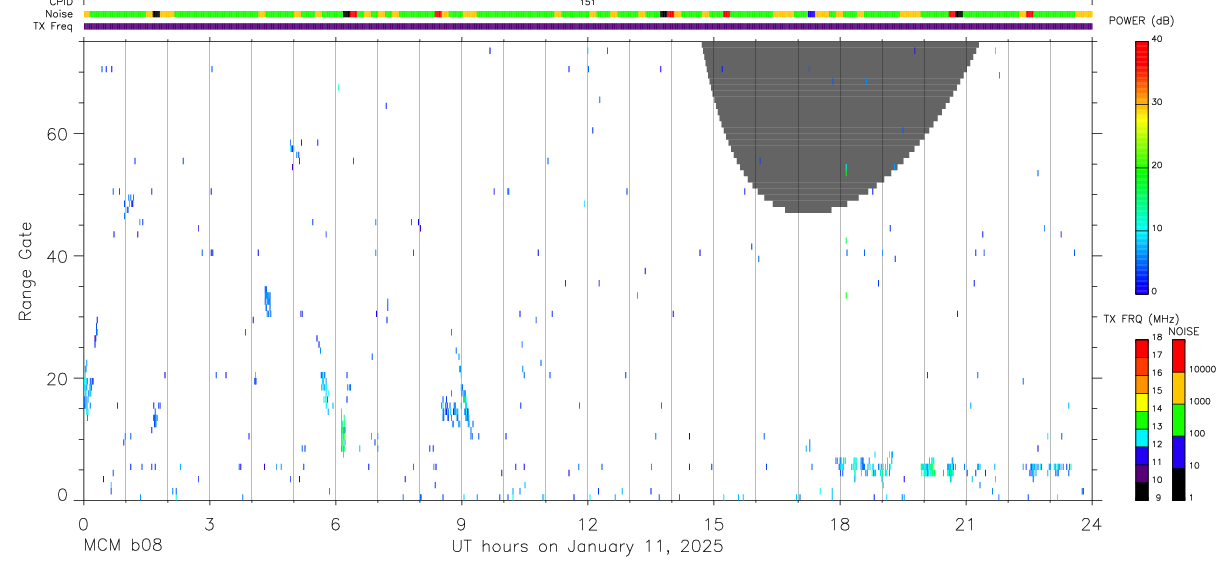Click the green segment of NOISE color bar

tap(1178, 420)
